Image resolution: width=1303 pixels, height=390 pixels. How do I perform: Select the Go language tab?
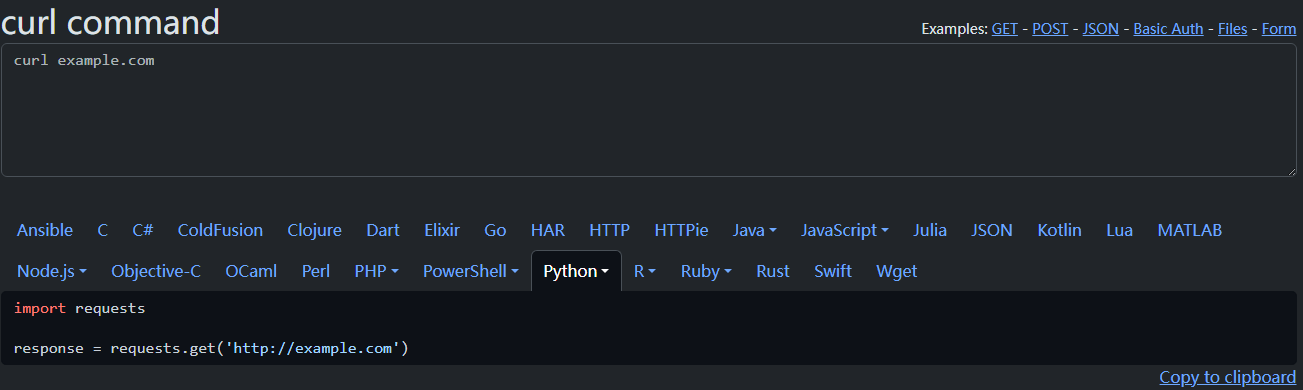click(x=495, y=230)
